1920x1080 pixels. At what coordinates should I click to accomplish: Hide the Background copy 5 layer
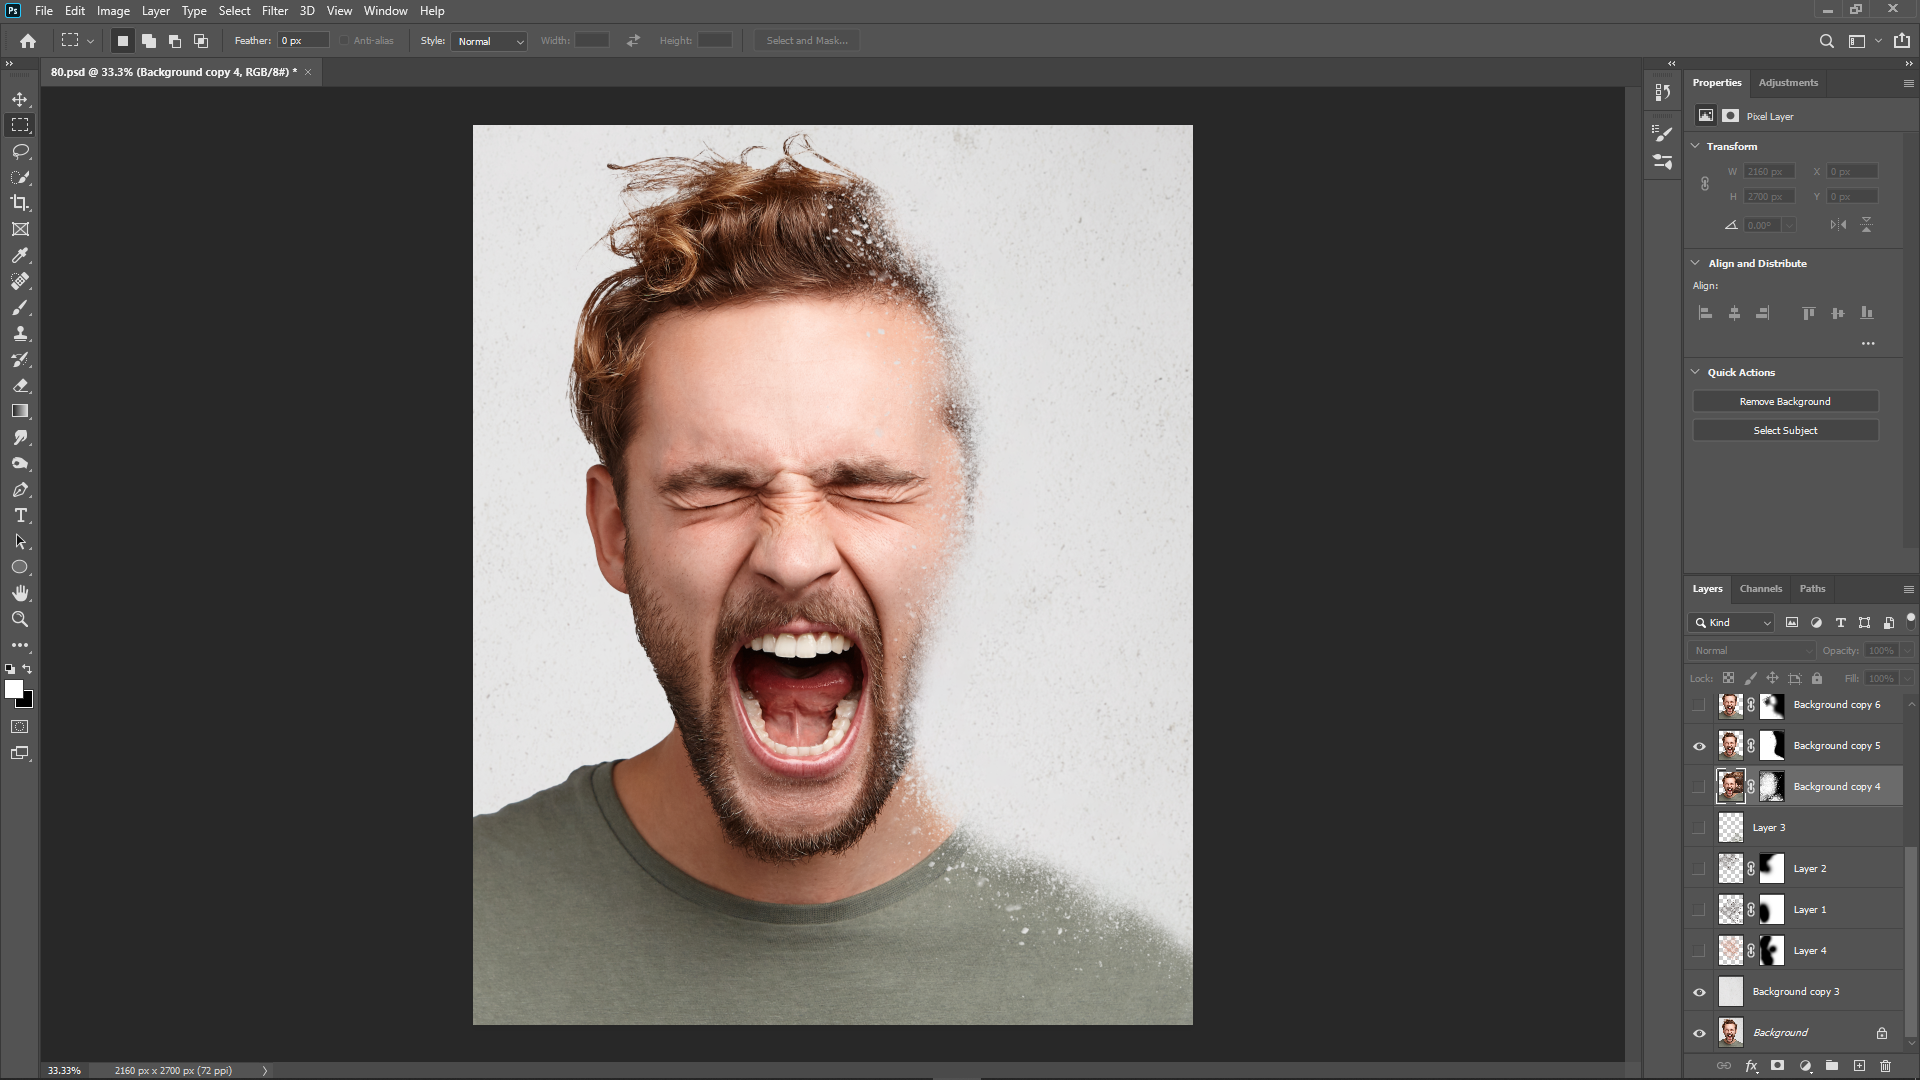point(1699,746)
